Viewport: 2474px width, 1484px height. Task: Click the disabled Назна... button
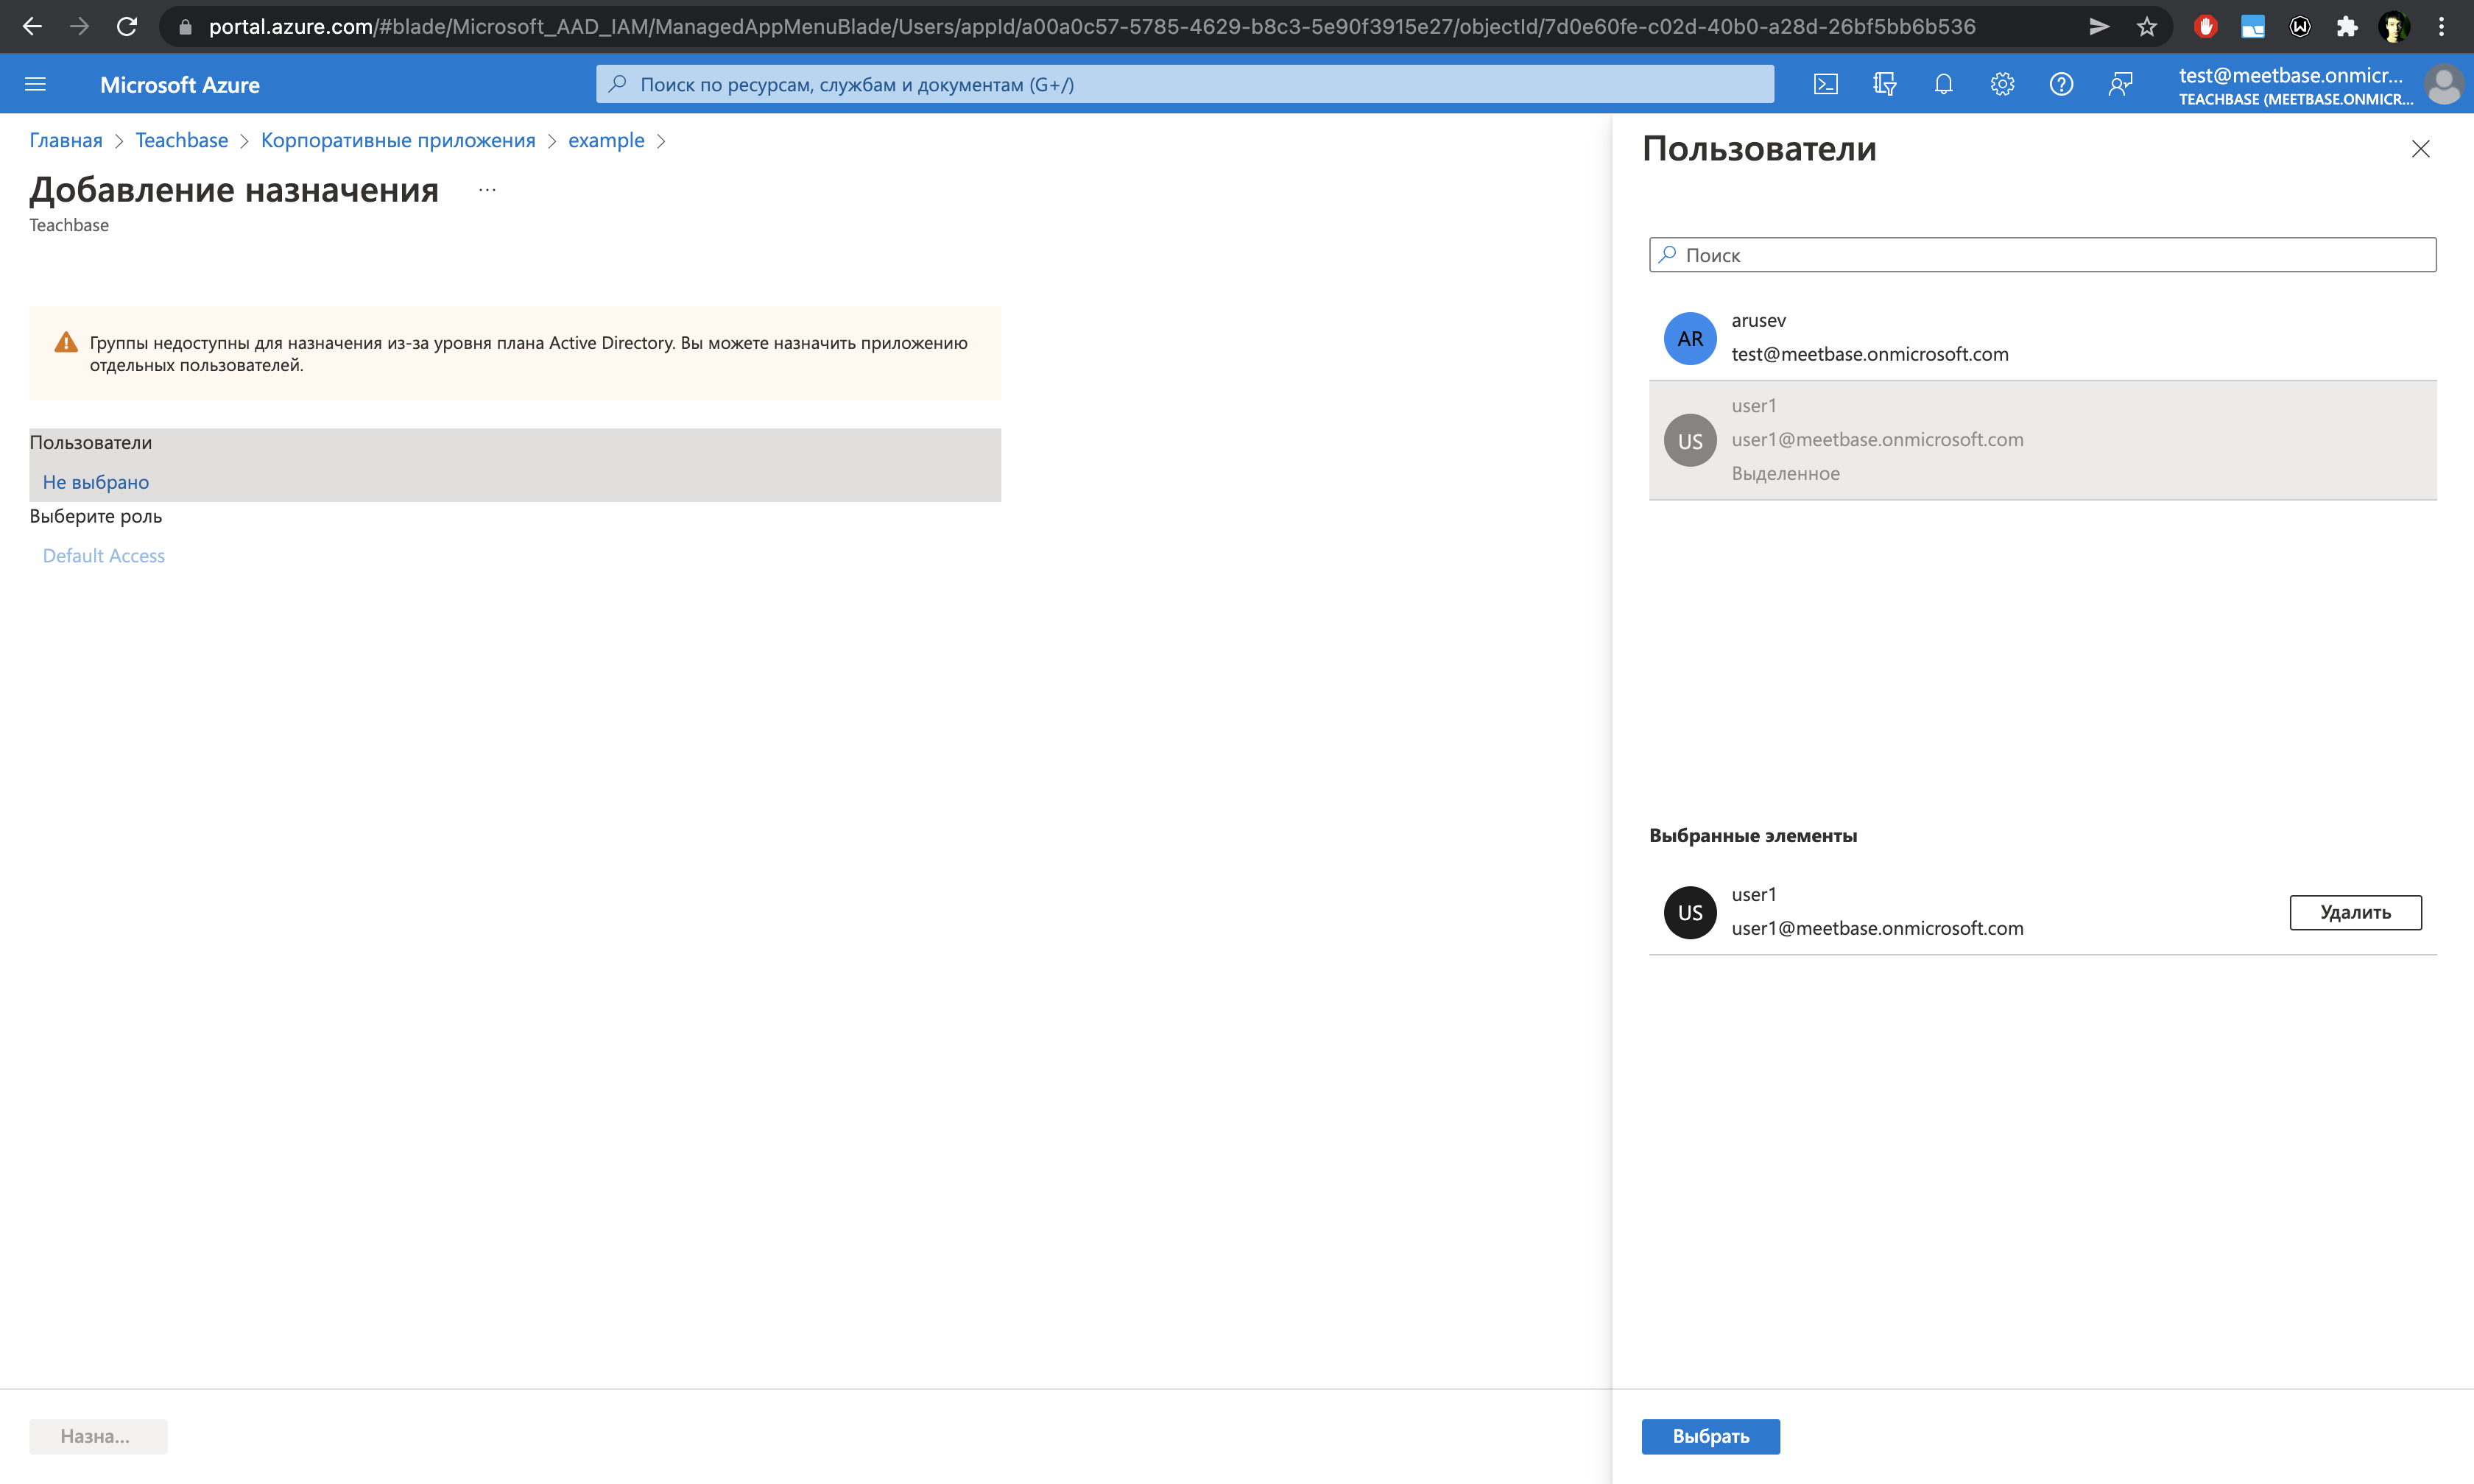click(x=98, y=1436)
